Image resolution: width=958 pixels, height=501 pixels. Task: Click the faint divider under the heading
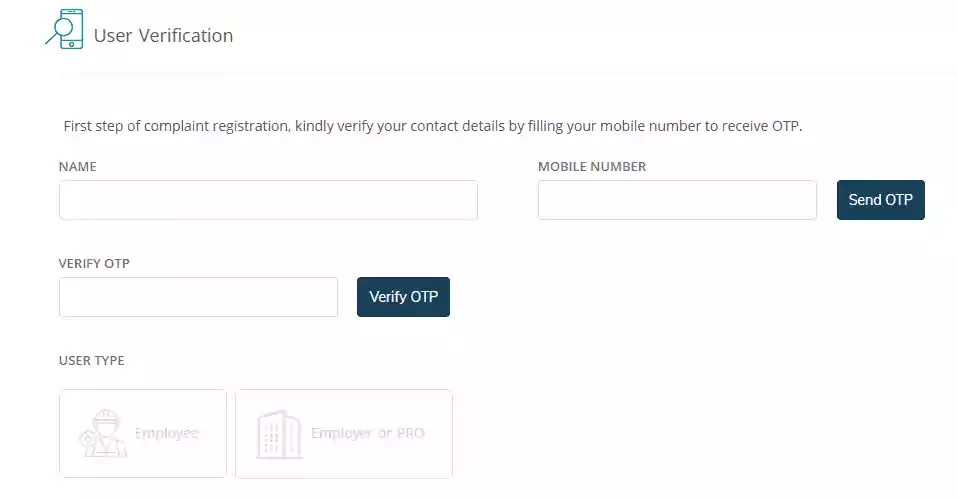click(508, 75)
